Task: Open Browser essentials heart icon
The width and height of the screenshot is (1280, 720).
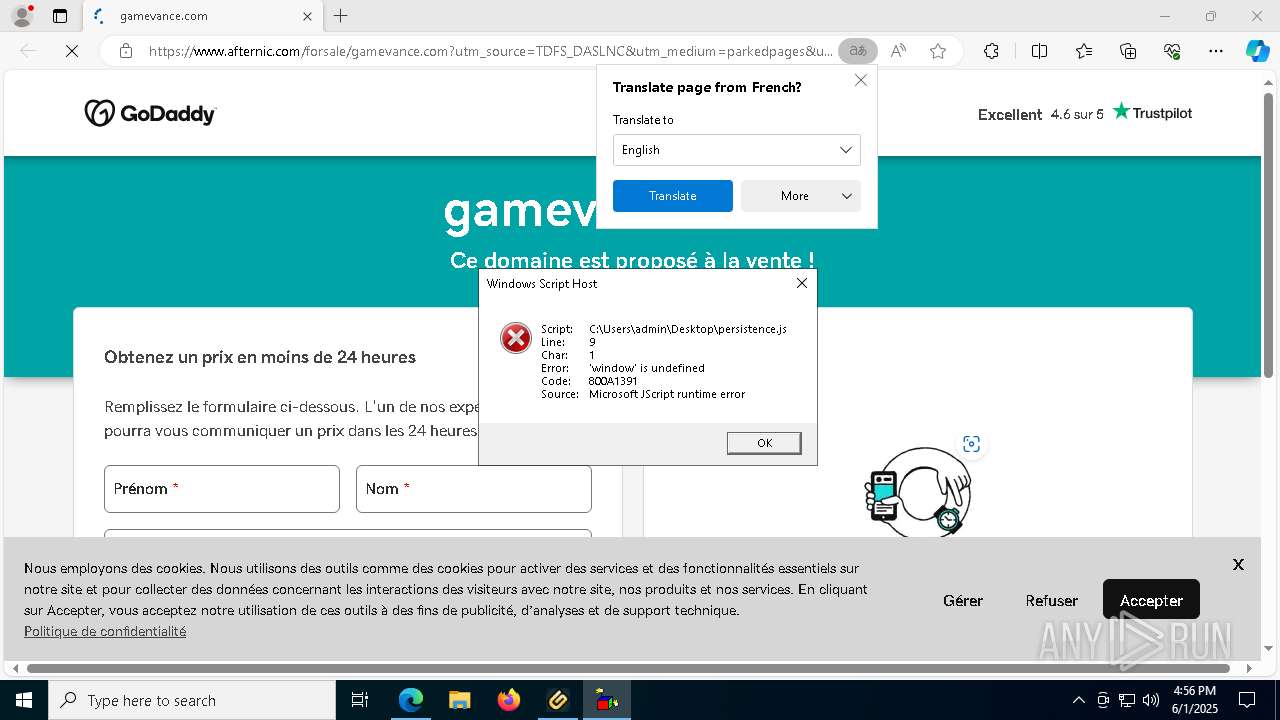Action: pos(1172,51)
